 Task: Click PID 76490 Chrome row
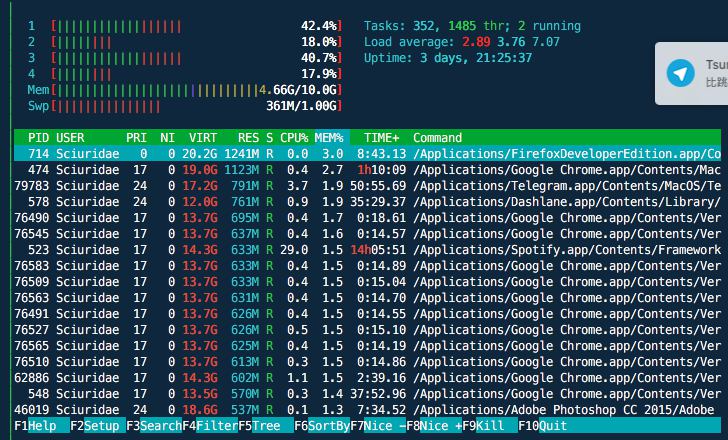(x=367, y=218)
